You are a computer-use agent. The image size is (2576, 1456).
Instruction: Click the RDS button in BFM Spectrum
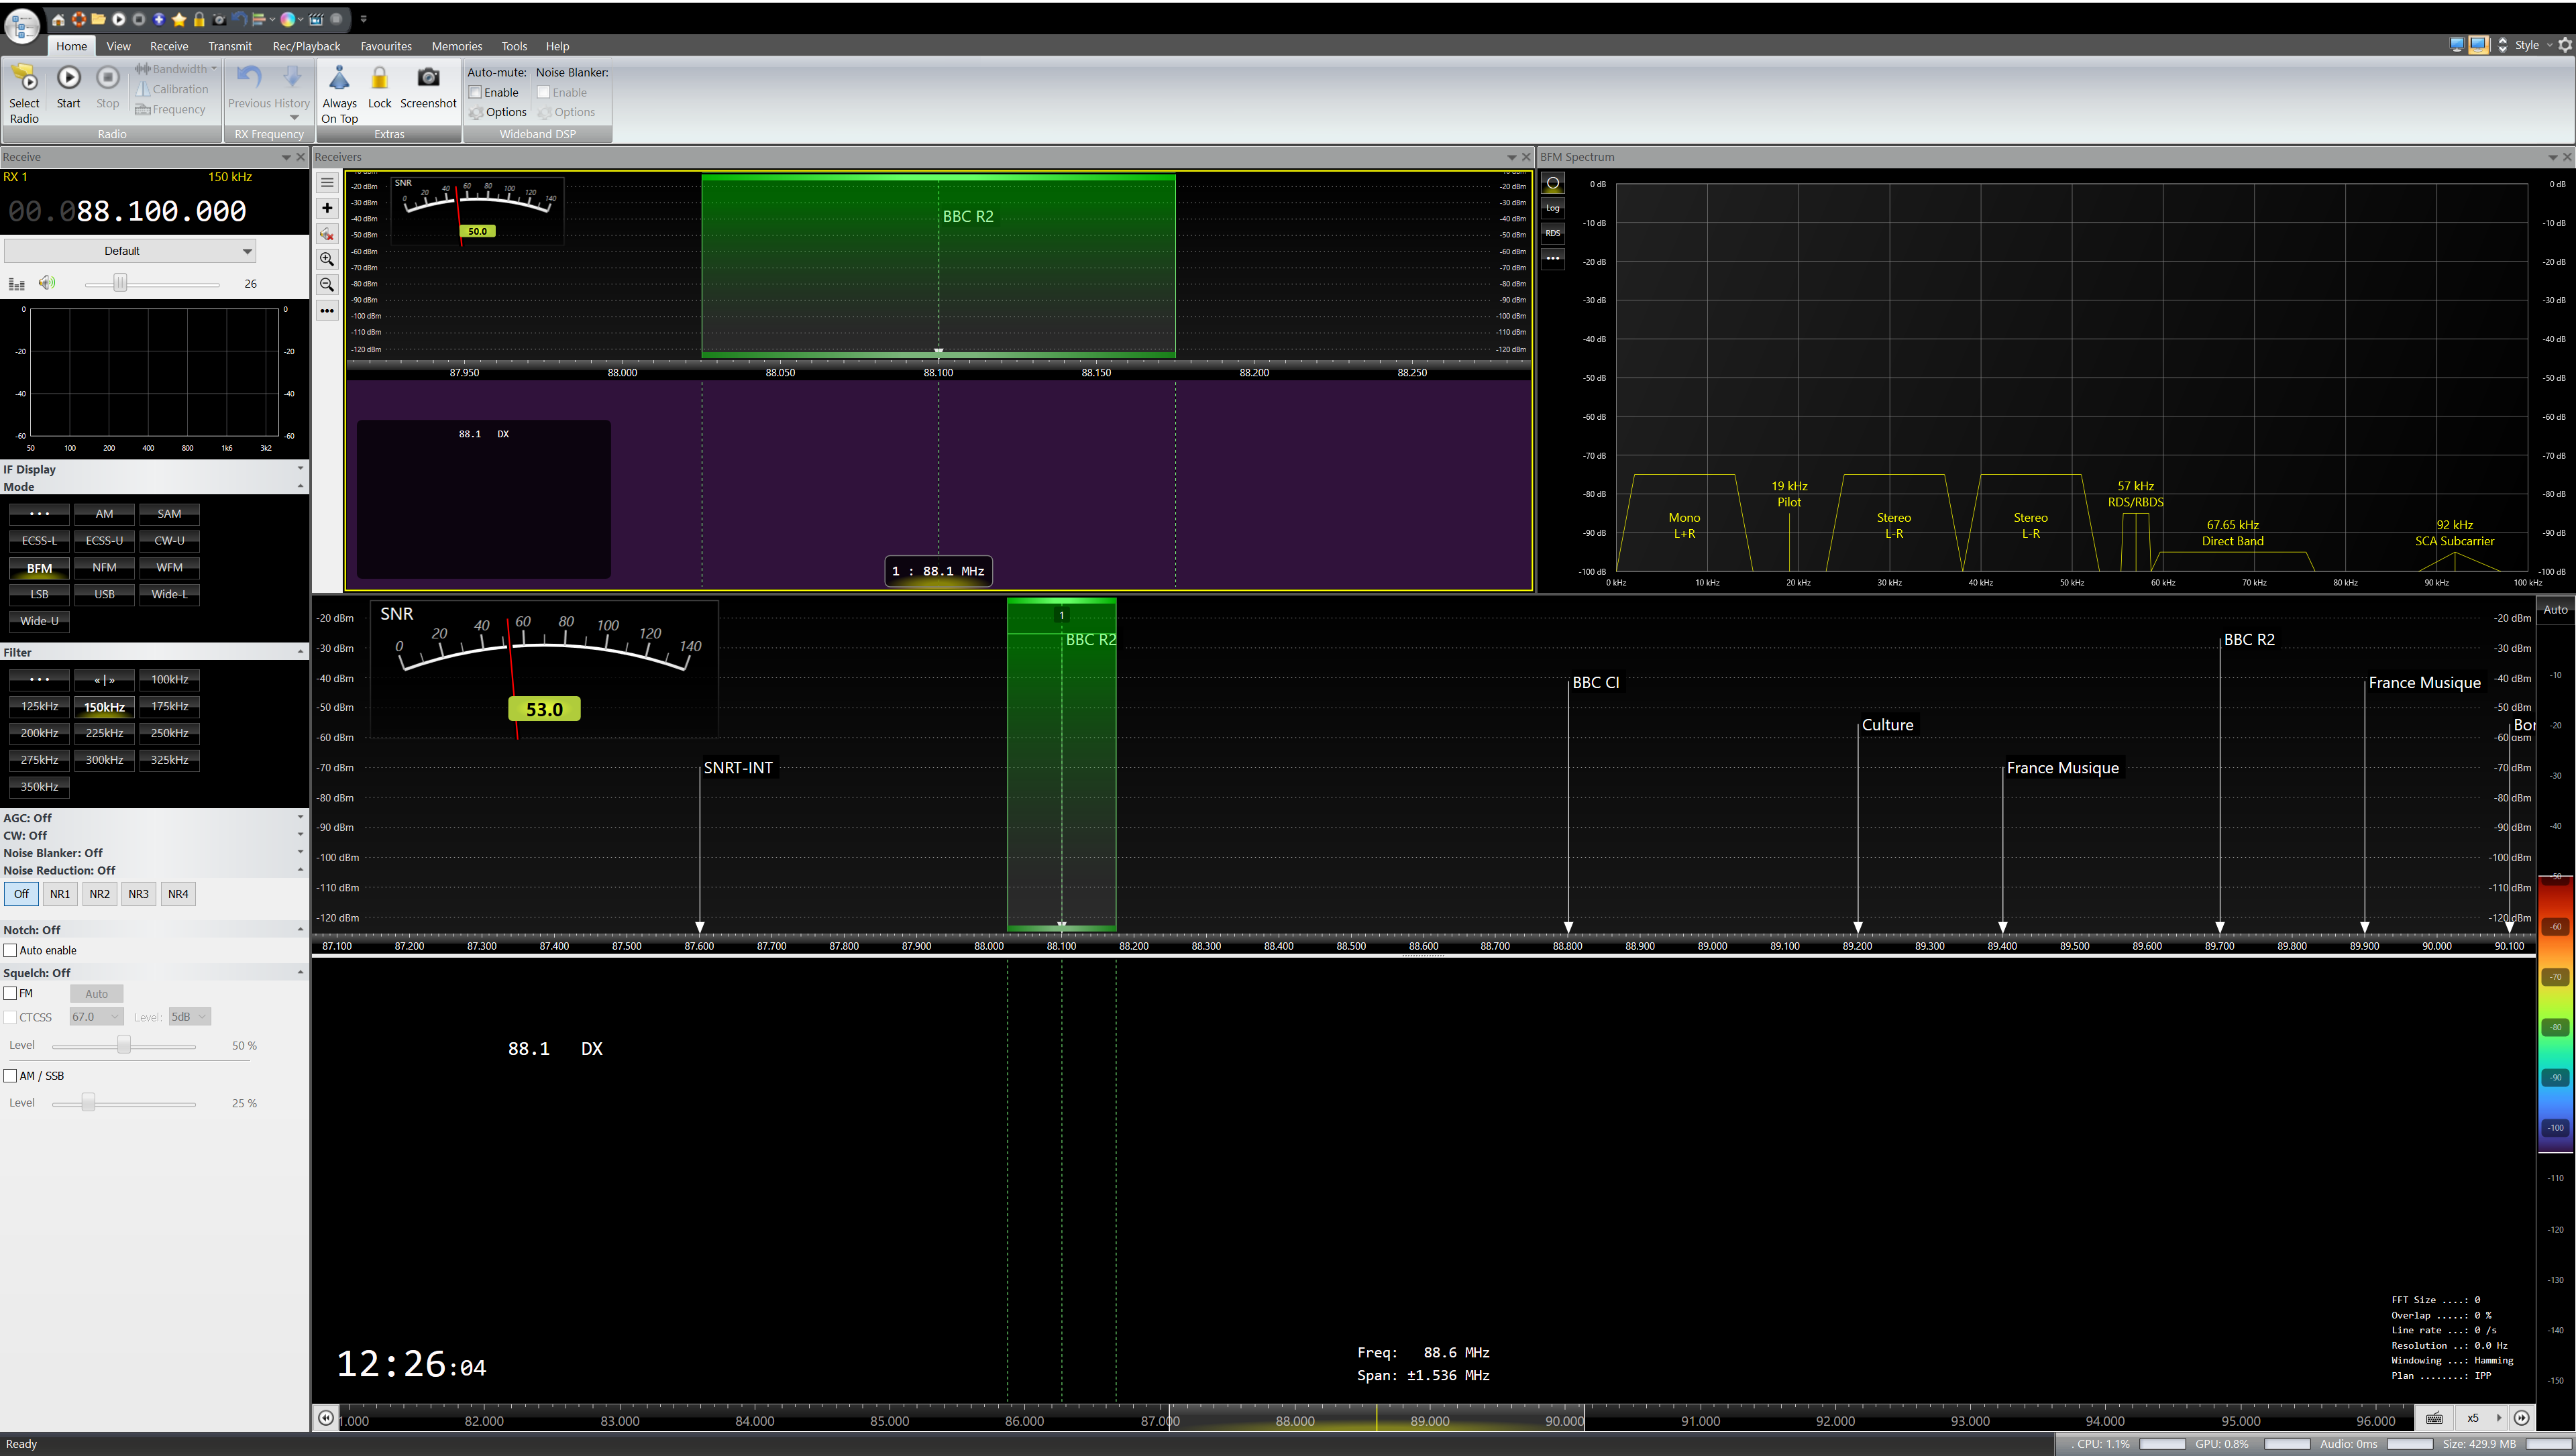point(1552,233)
